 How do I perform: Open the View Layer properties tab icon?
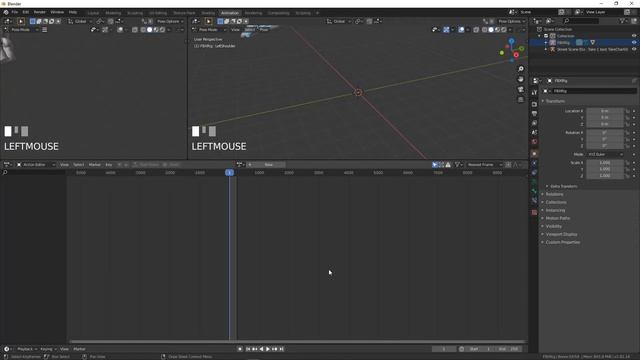point(534,123)
